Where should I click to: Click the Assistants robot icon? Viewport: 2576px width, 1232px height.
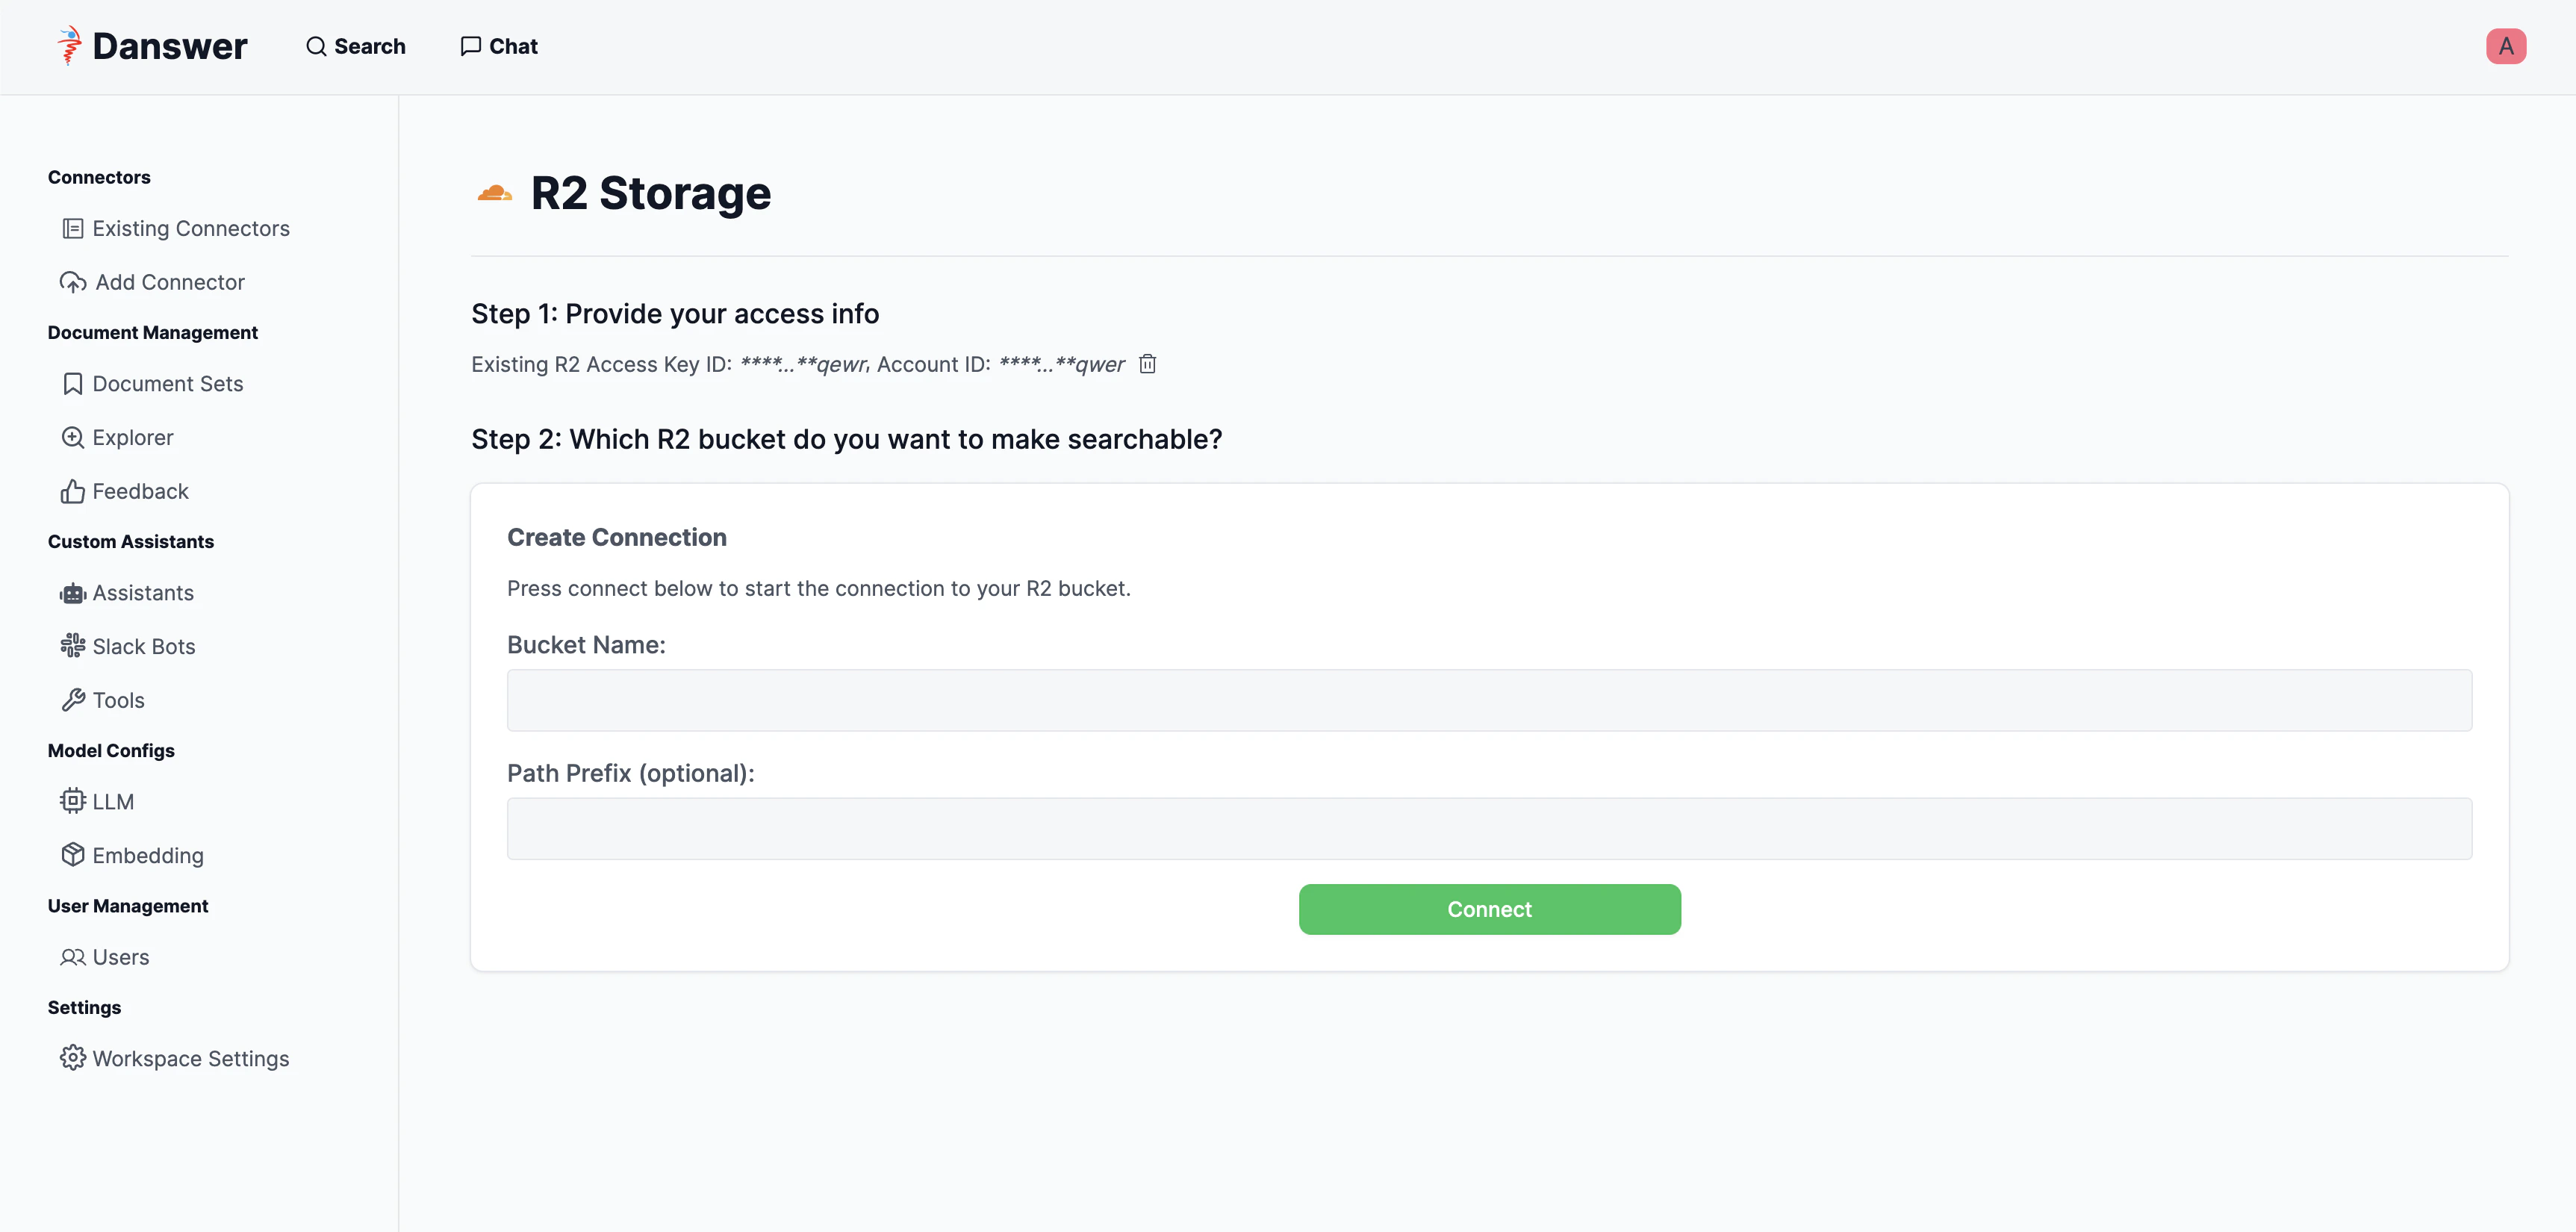pyautogui.click(x=72, y=593)
